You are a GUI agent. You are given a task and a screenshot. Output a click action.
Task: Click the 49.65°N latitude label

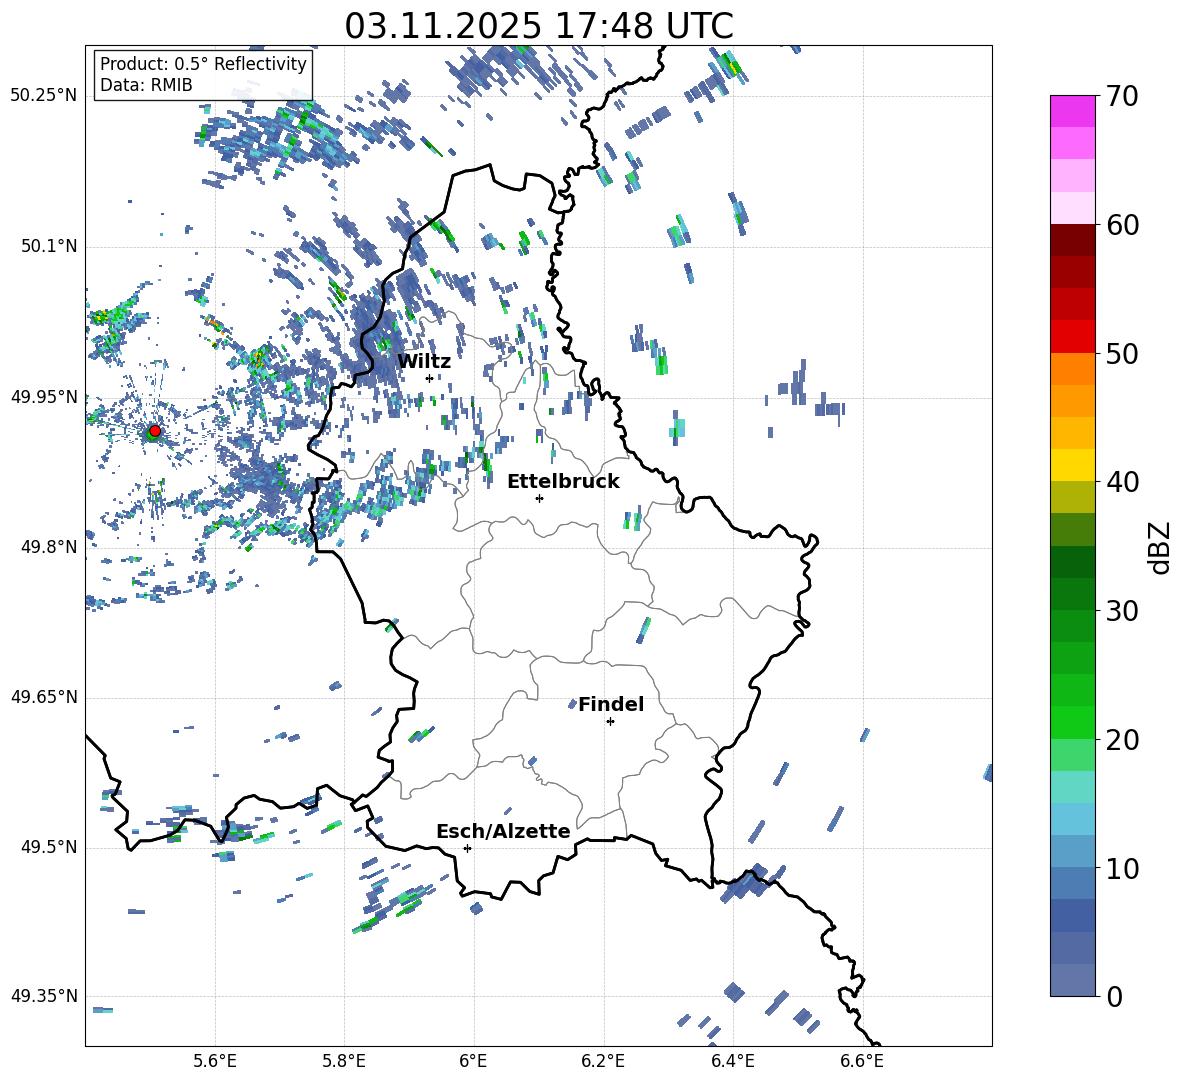coord(44,697)
